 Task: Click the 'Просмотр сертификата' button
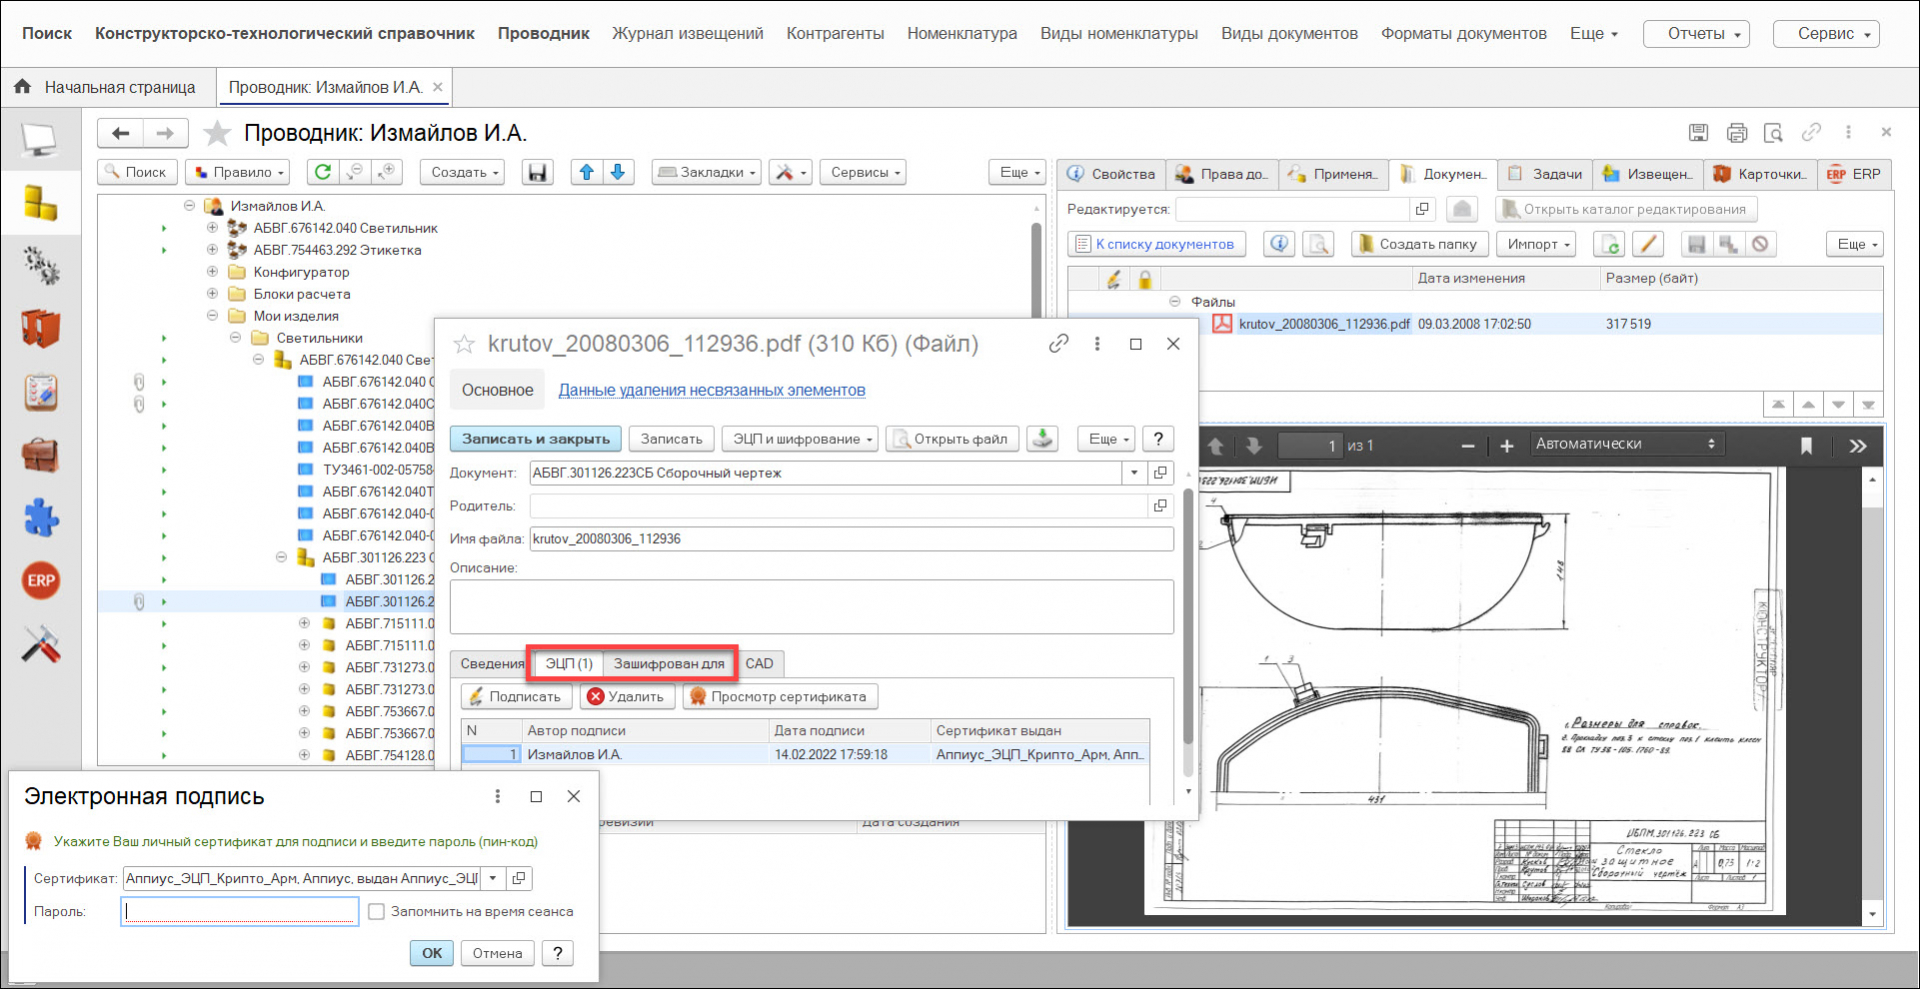pyautogui.click(x=780, y=696)
